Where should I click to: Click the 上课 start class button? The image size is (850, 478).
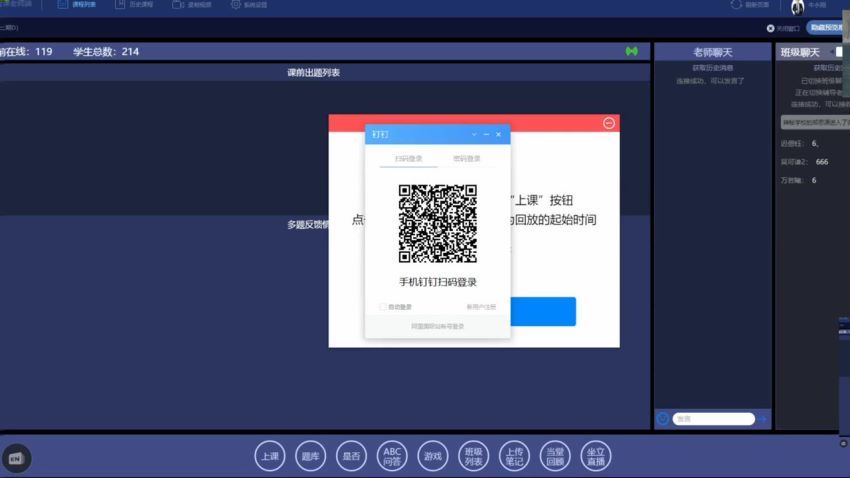coord(270,456)
